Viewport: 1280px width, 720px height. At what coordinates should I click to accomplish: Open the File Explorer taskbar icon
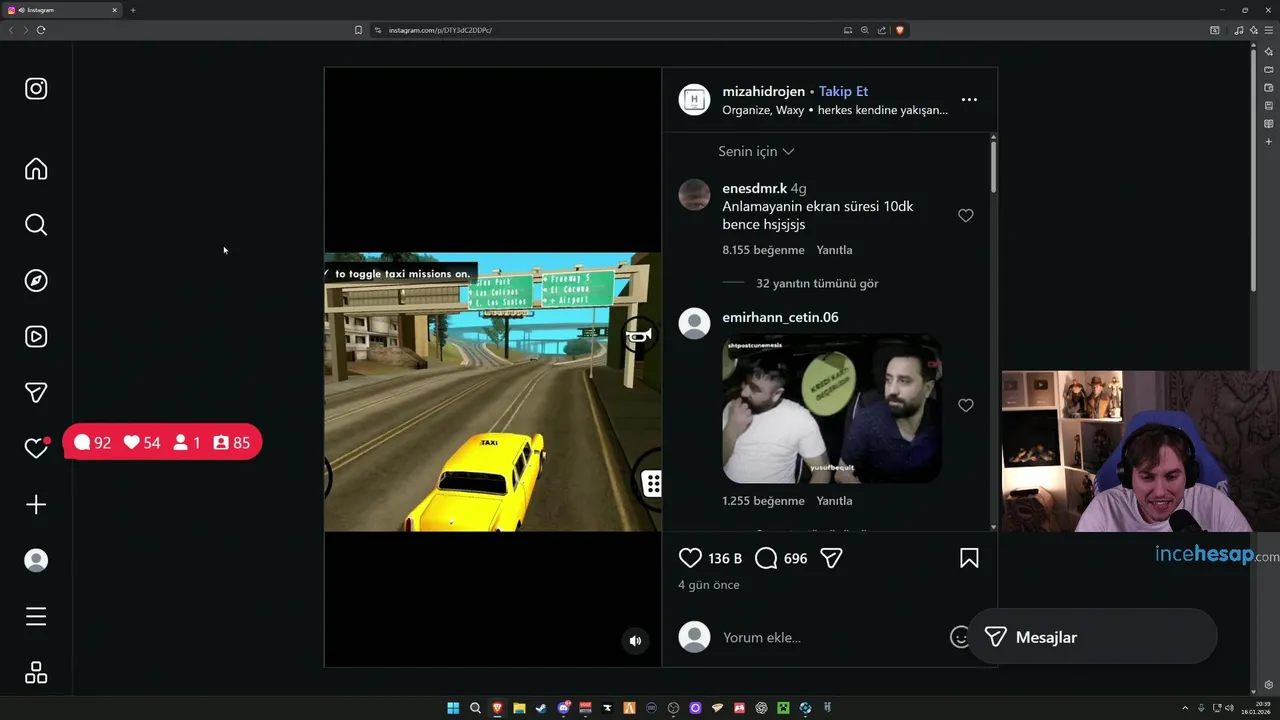click(519, 708)
